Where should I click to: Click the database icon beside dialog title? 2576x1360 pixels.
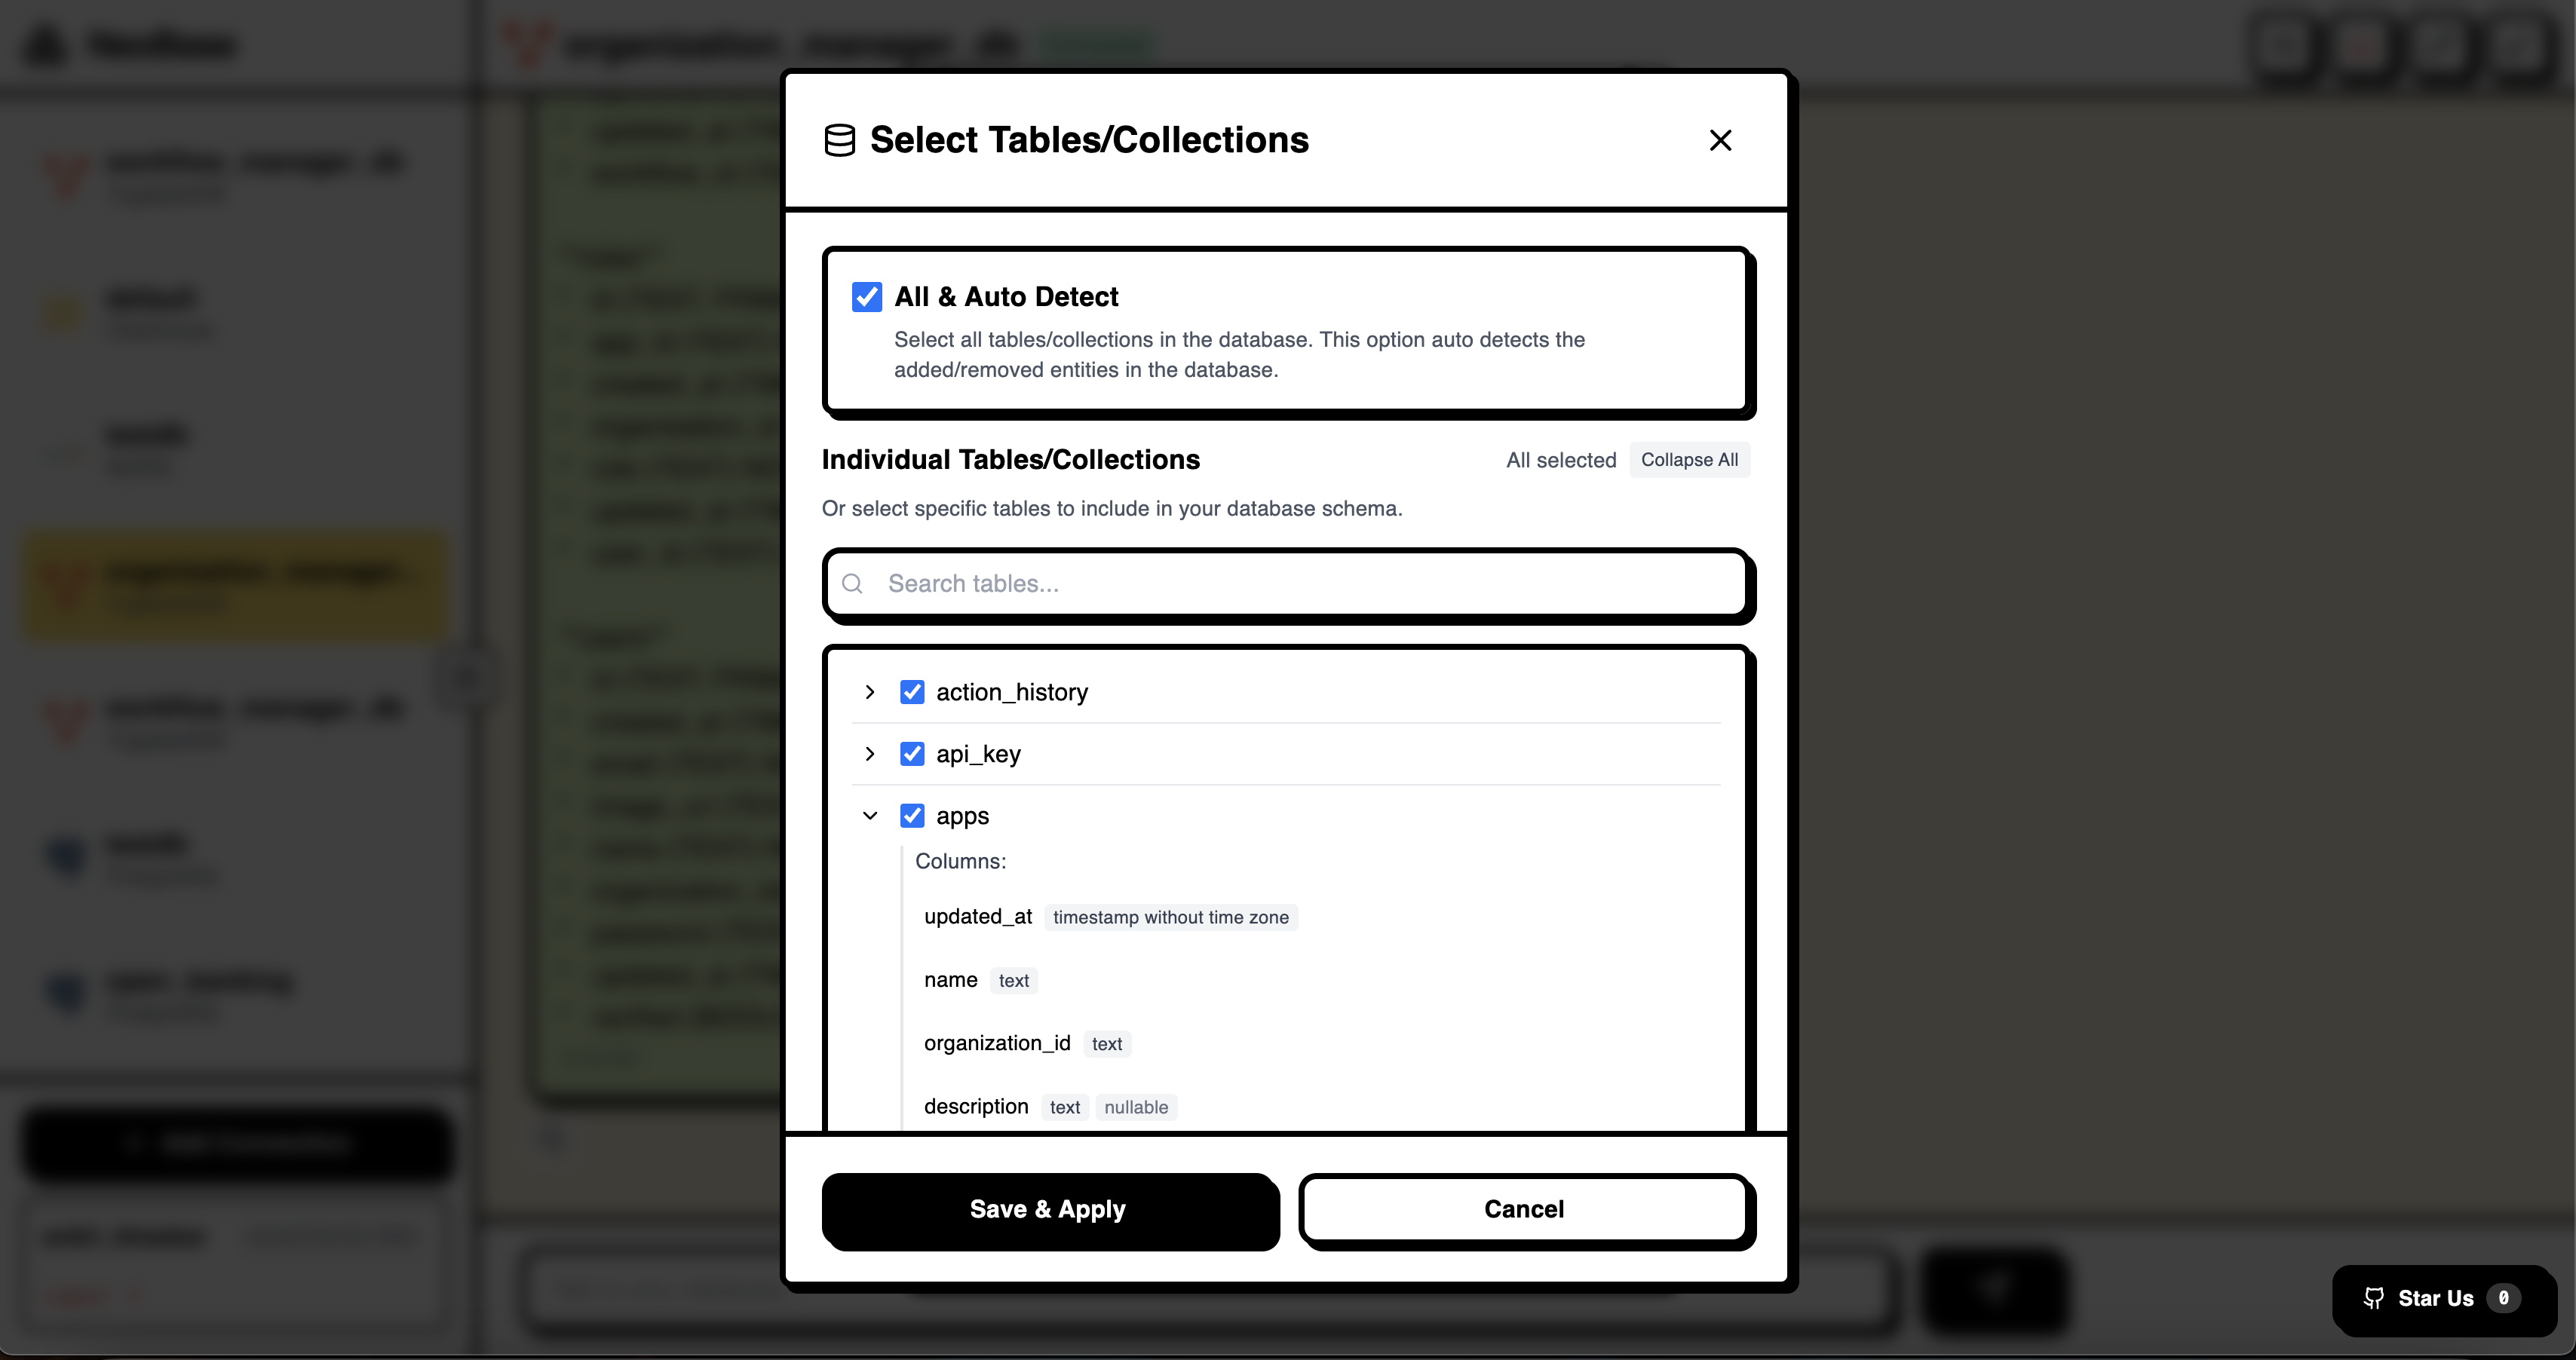pyautogui.click(x=839, y=140)
